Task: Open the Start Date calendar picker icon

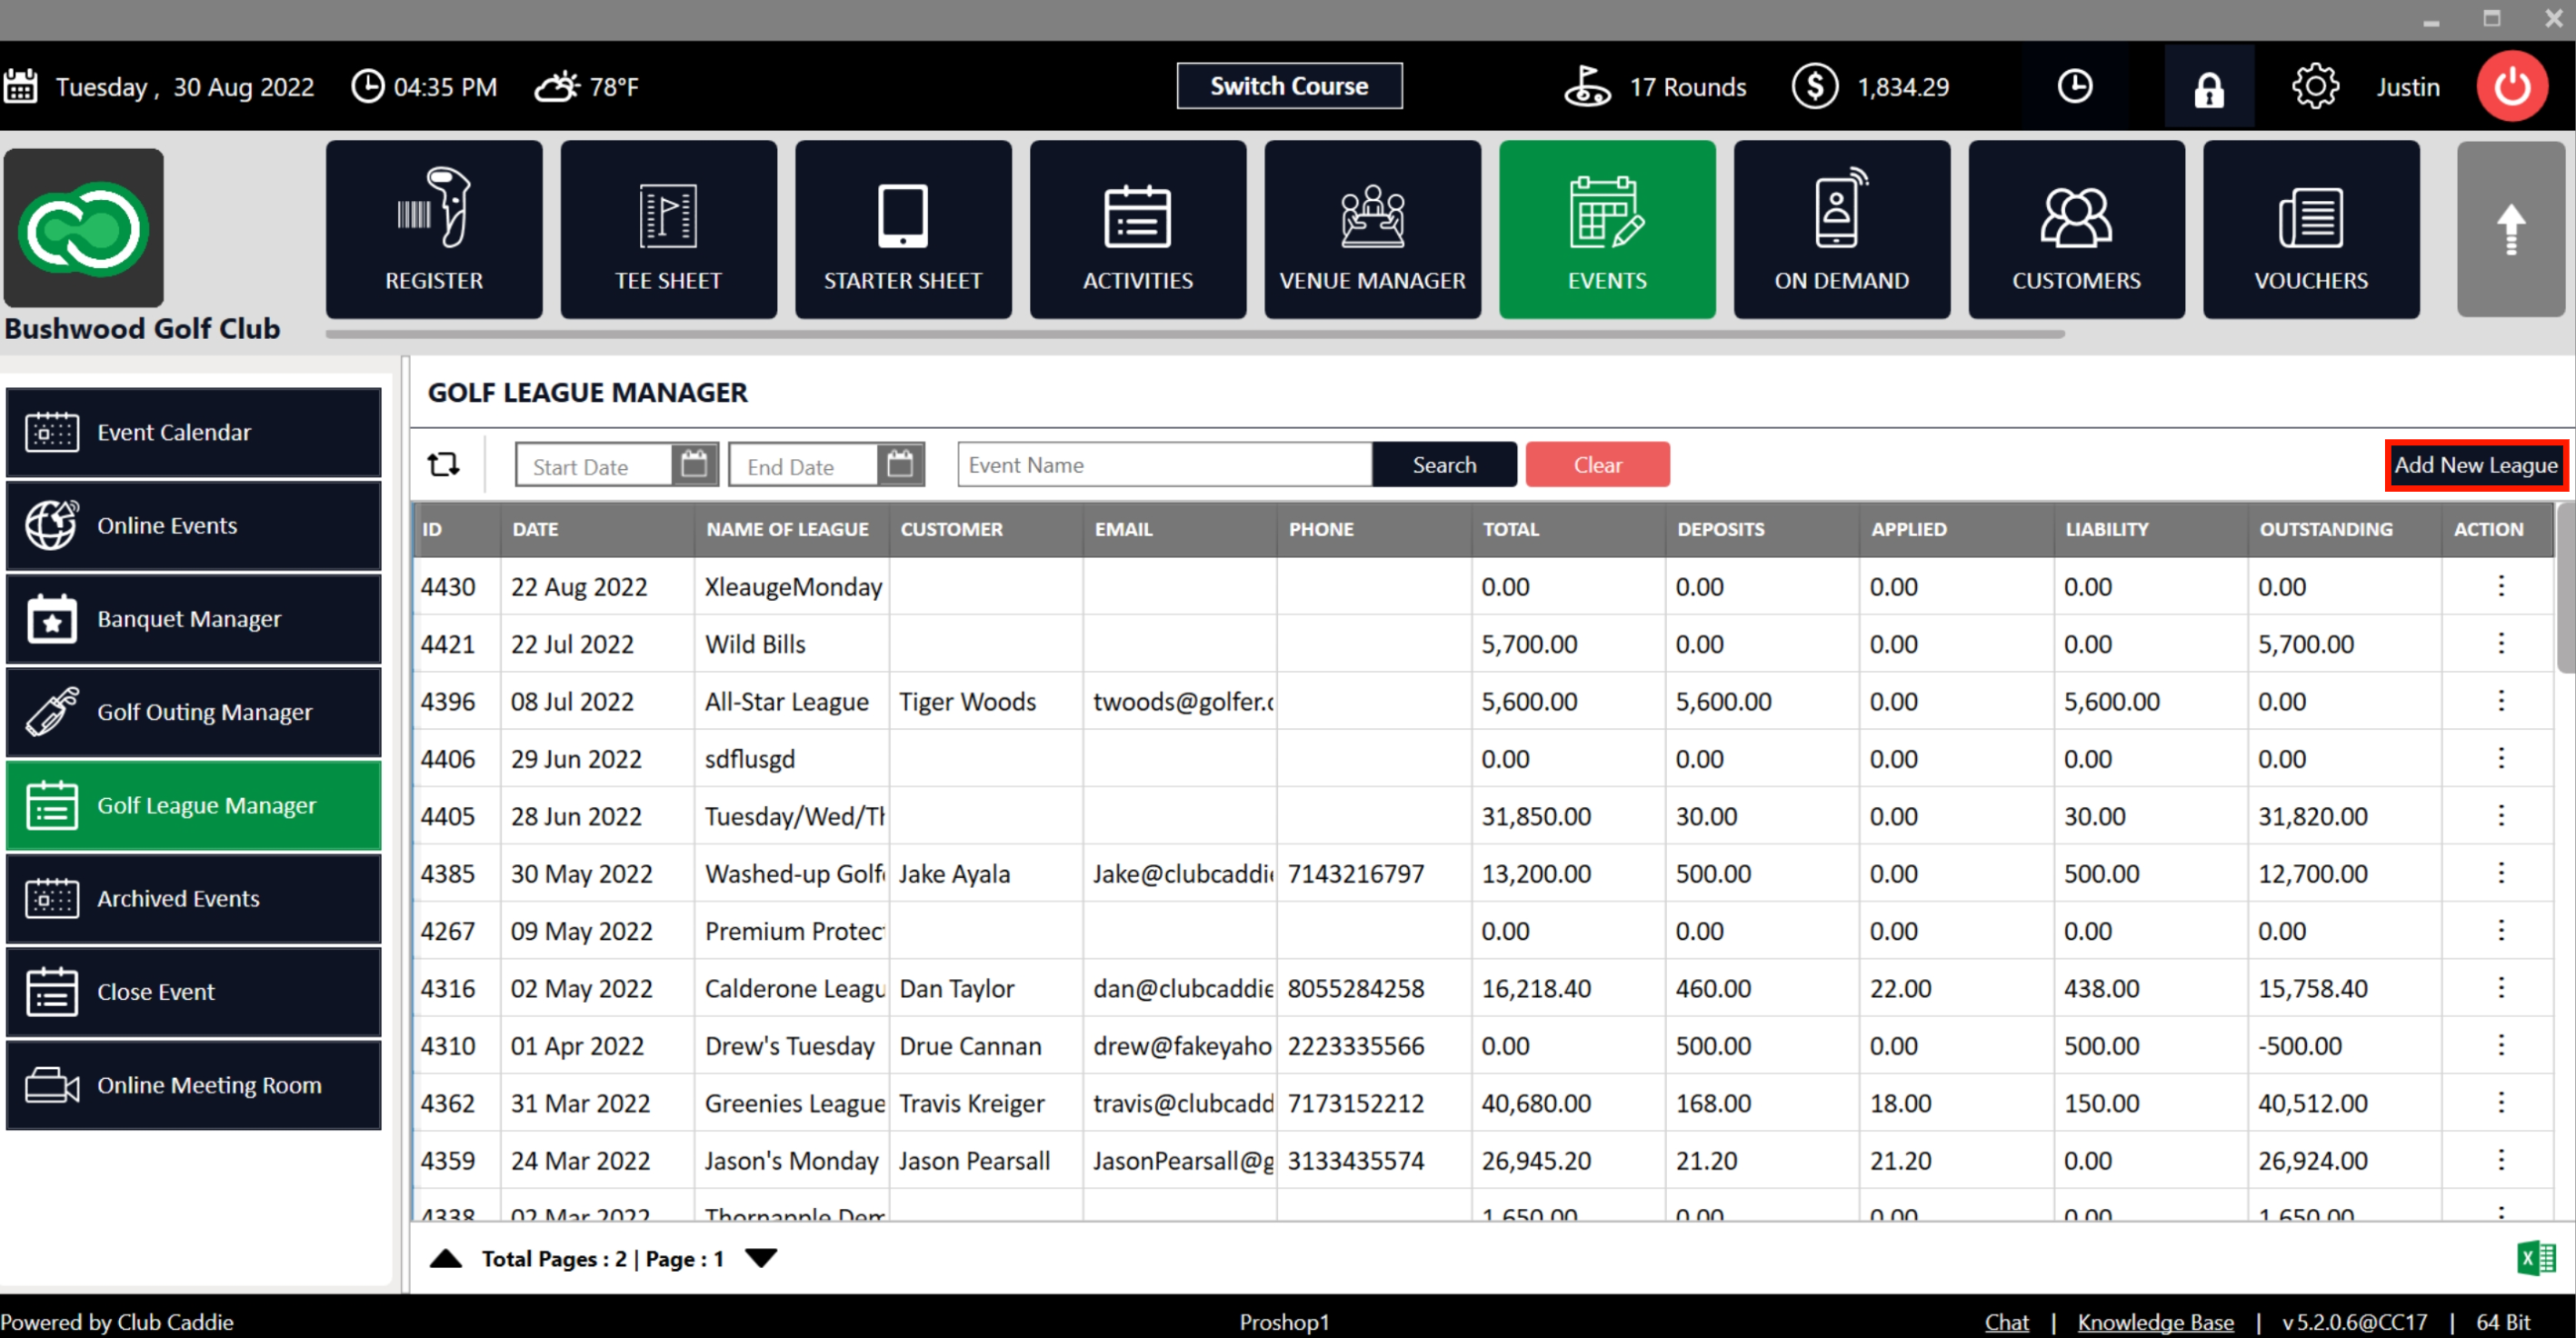Action: [694, 465]
